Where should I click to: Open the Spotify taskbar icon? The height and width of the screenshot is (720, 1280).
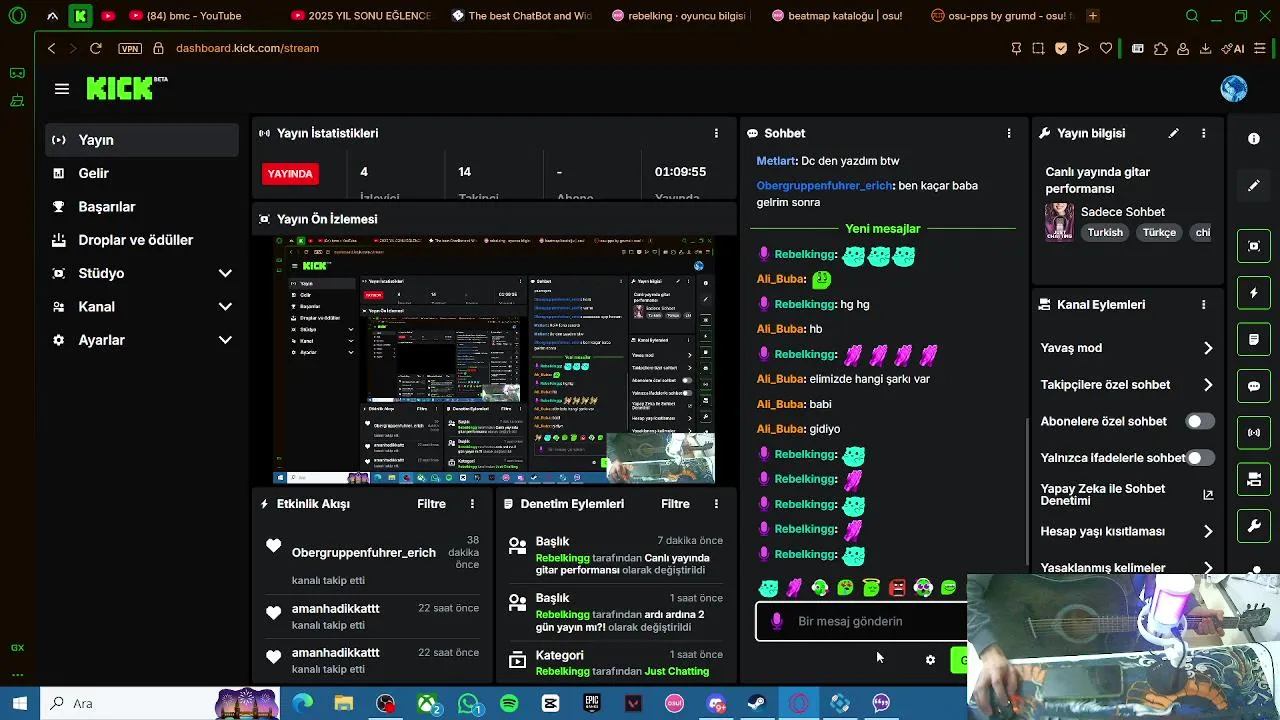(x=509, y=703)
